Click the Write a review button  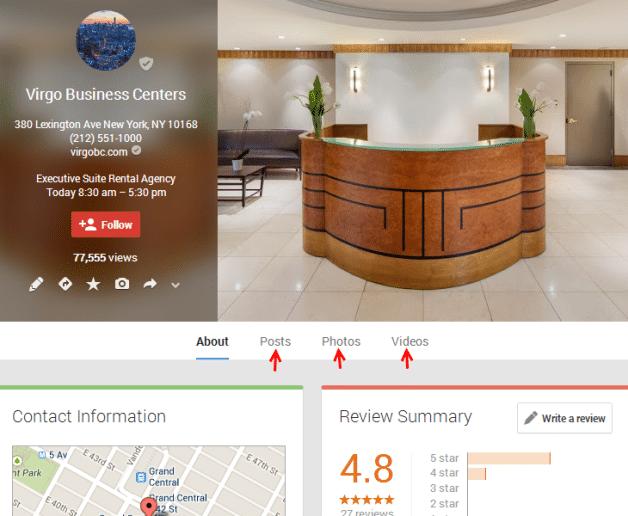[x=565, y=418]
